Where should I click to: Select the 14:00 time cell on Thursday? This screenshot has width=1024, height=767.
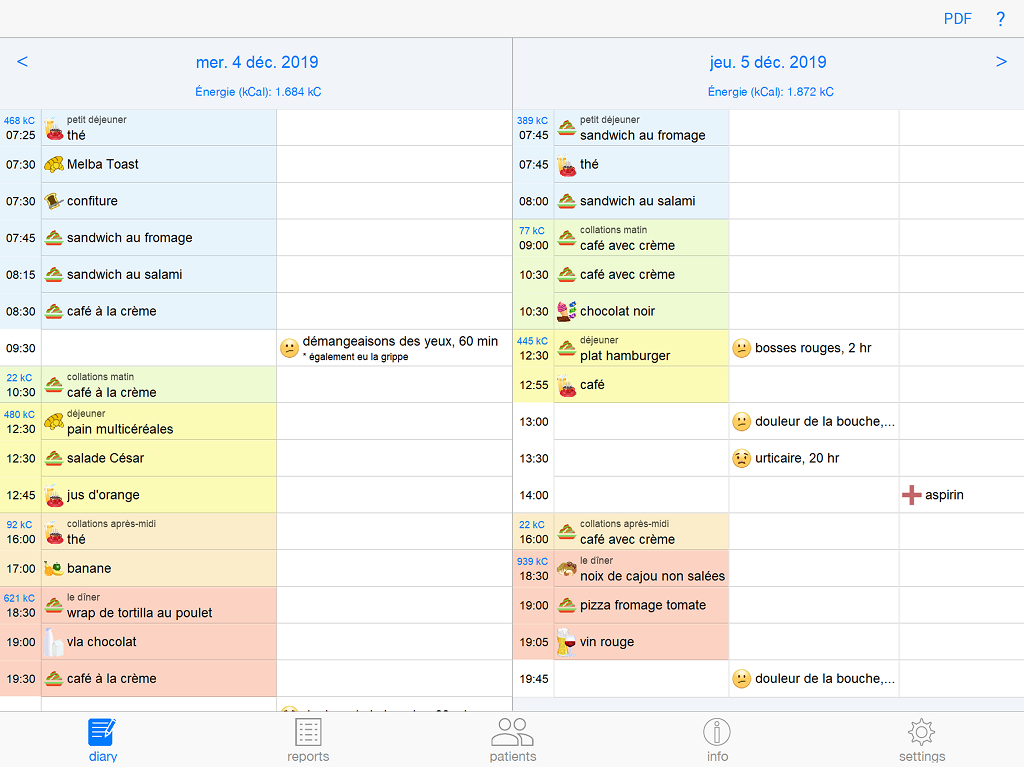coord(534,495)
